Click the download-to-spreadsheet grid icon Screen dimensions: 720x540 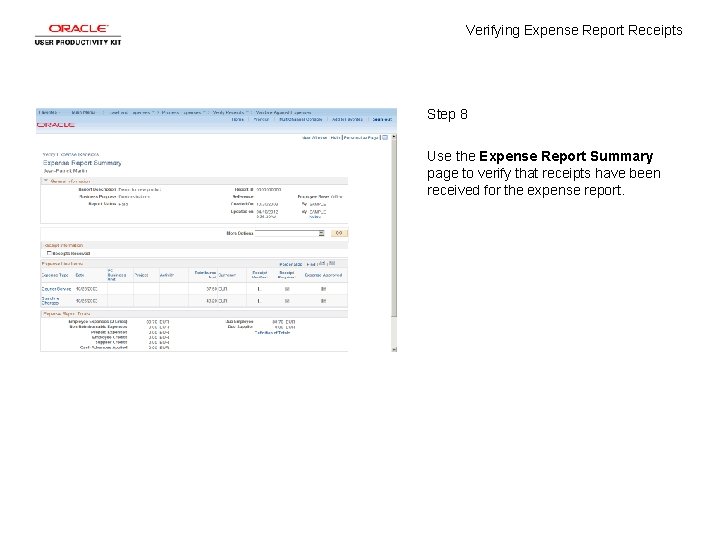click(x=332, y=264)
